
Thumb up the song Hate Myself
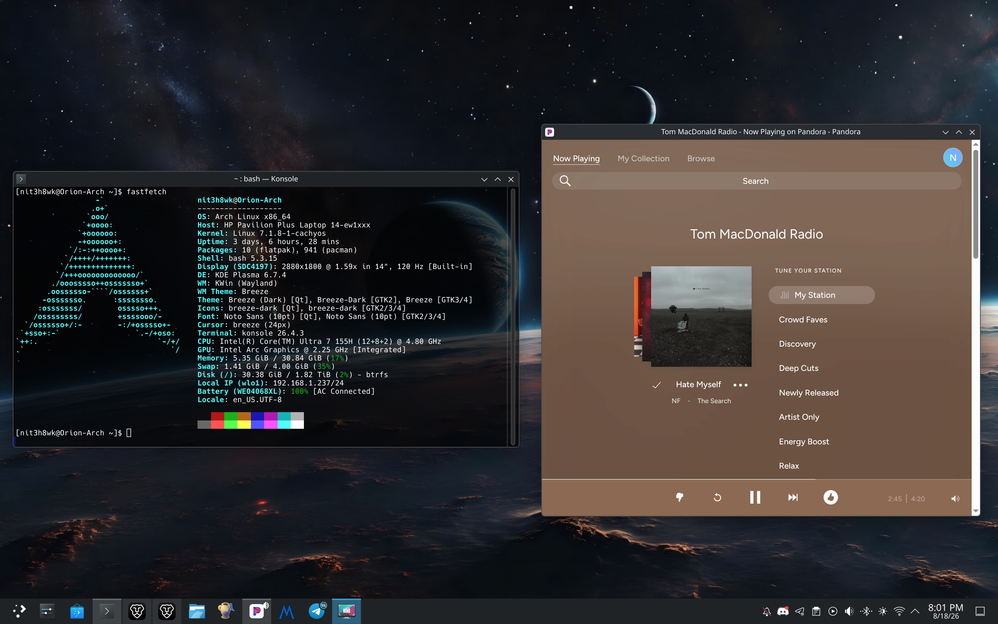click(x=831, y=497)
